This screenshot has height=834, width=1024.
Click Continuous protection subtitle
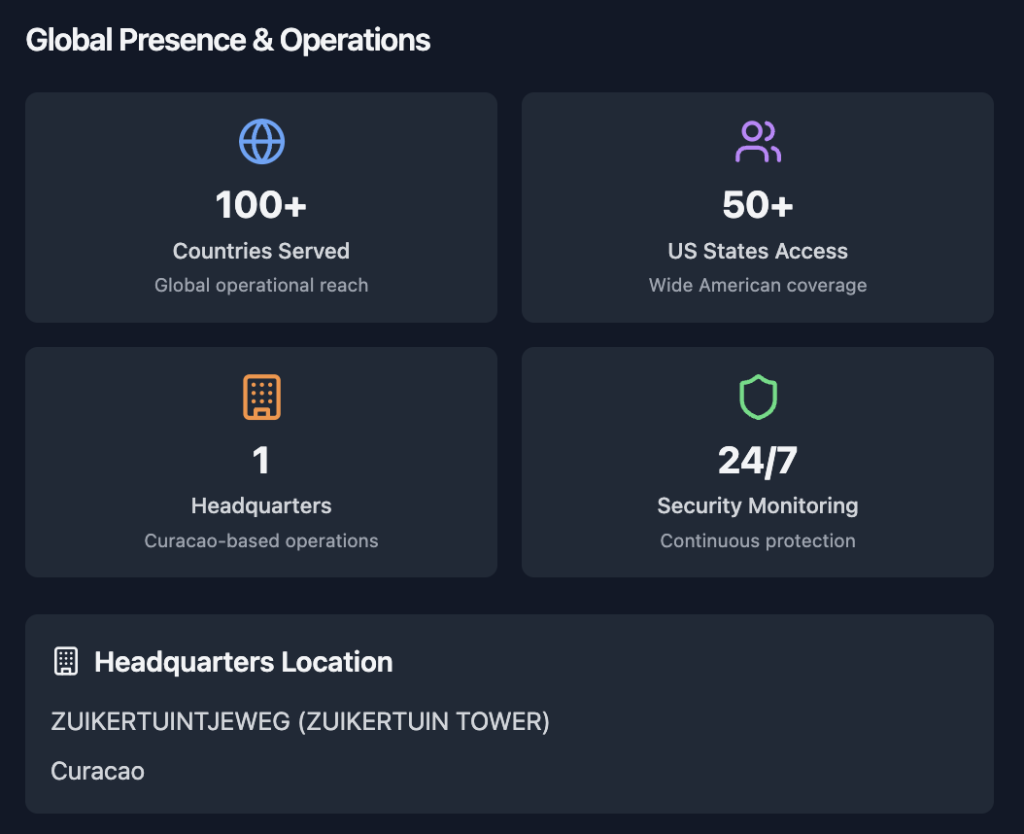(x=757, y=541)
